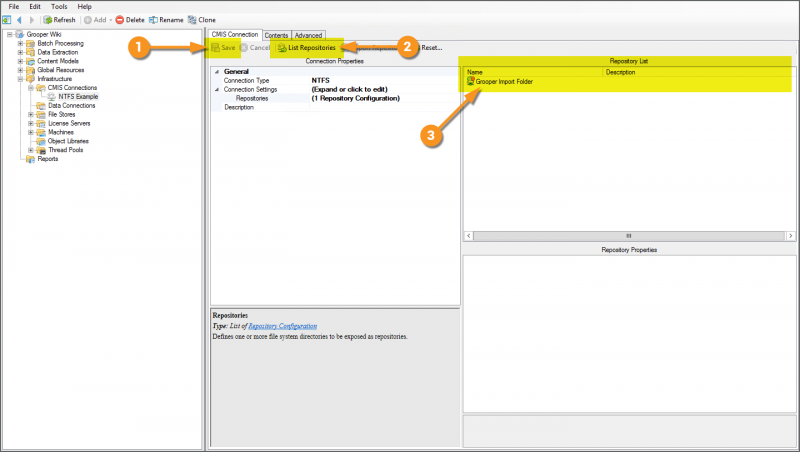Click the Clone toolbar button
This screenshot has height=452, width=800.
tap(202, 20)
